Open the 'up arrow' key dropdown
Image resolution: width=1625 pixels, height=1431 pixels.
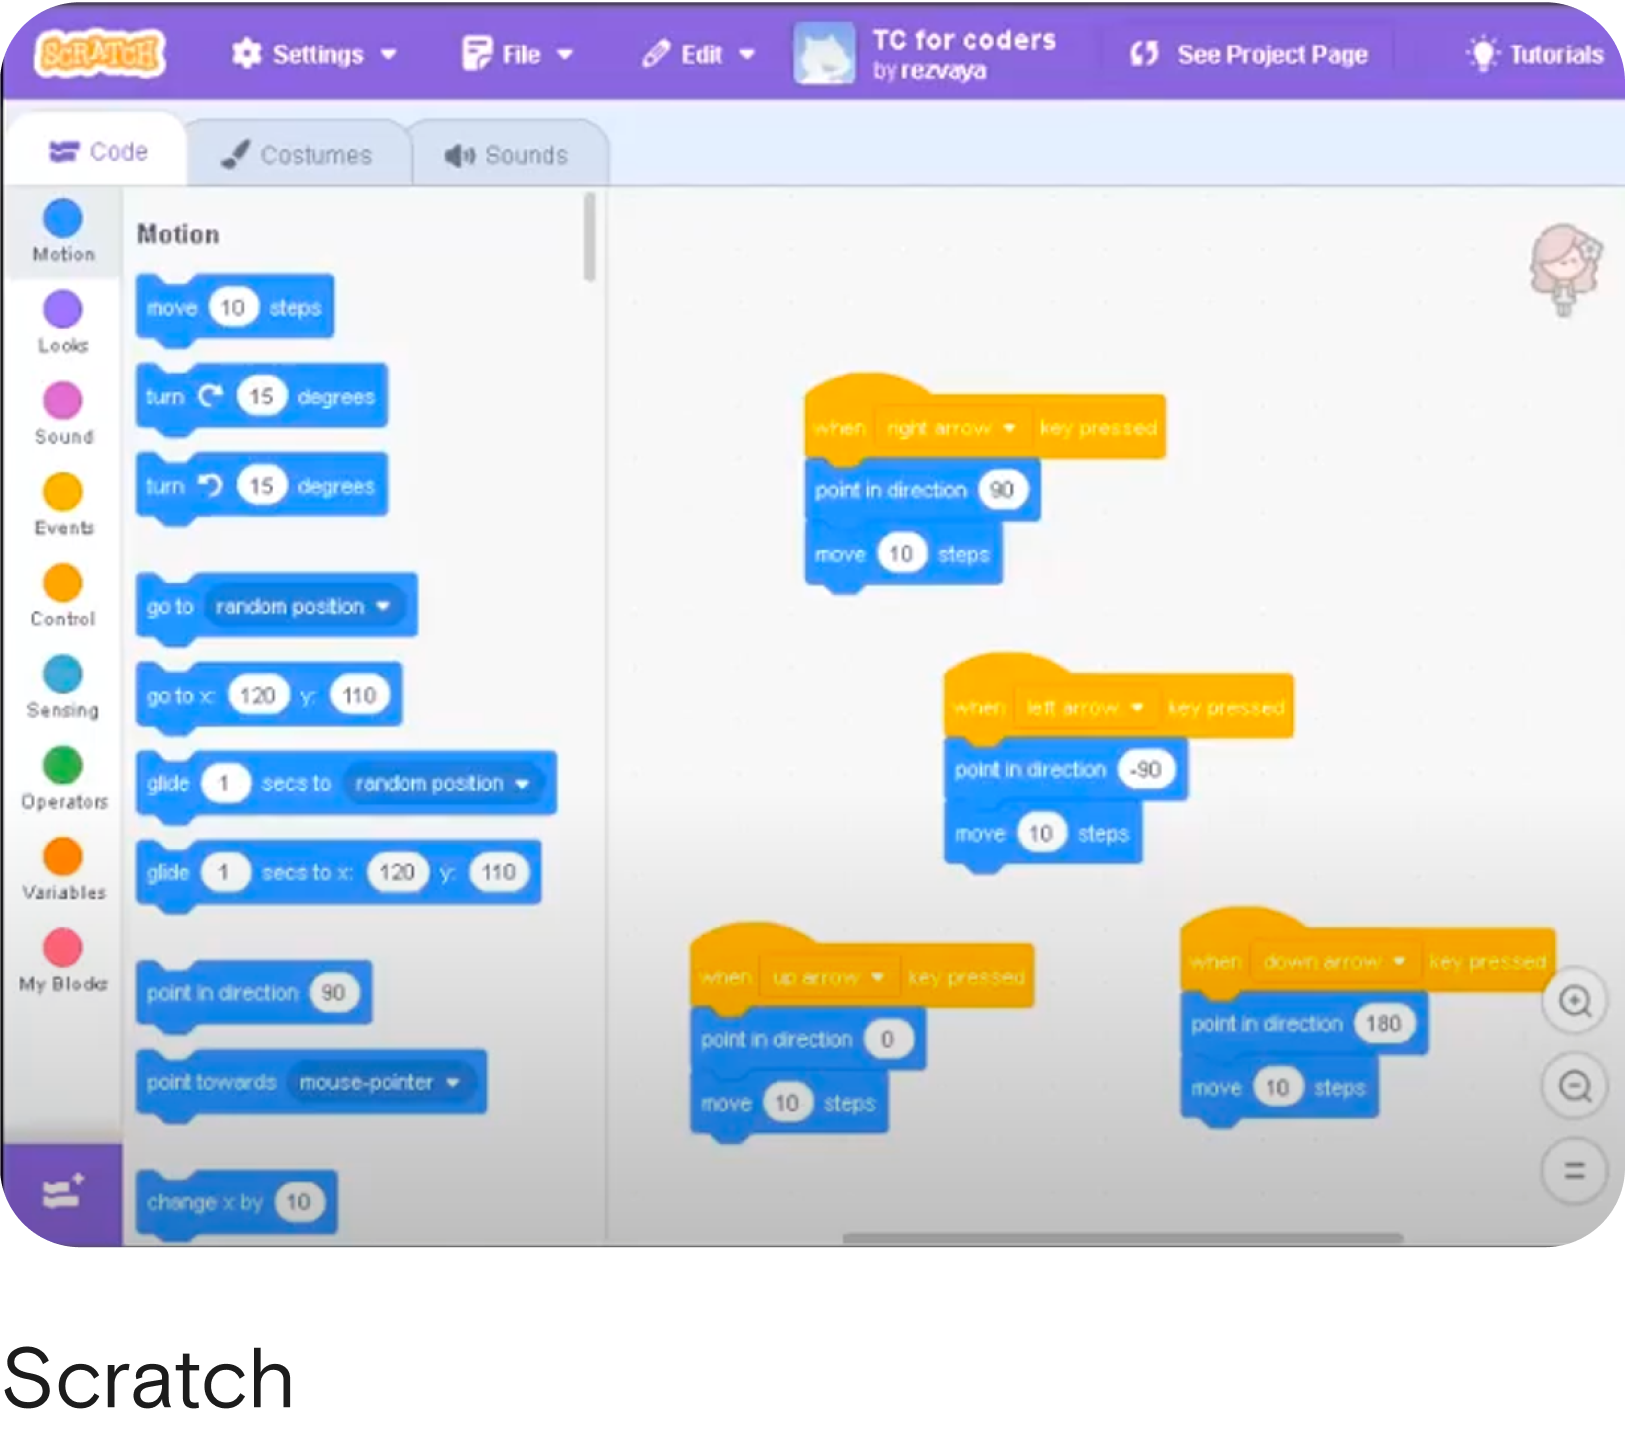click(x=828, y=977)
